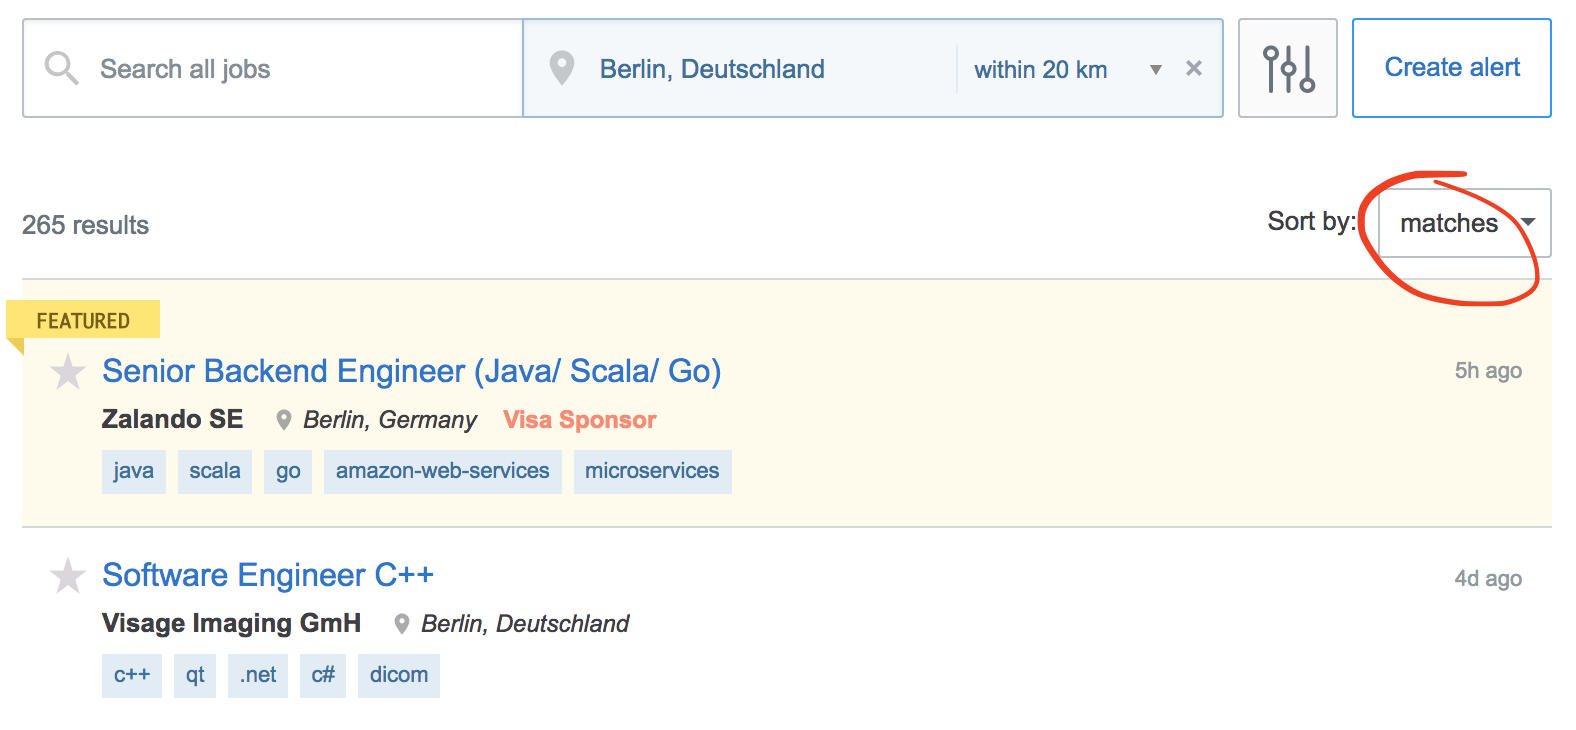Viewport: 1576px width, 730px height.
Task: Select the 'dicom' skill tag
Action: (x=398, y=675)
